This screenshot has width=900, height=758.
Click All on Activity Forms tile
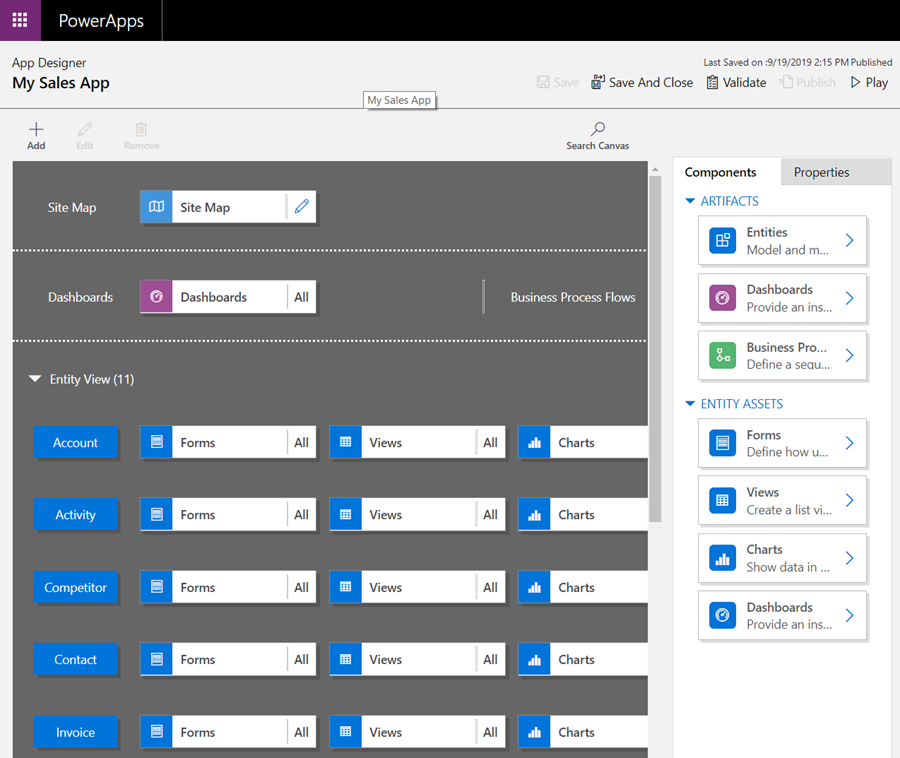[x=301, y=515]
